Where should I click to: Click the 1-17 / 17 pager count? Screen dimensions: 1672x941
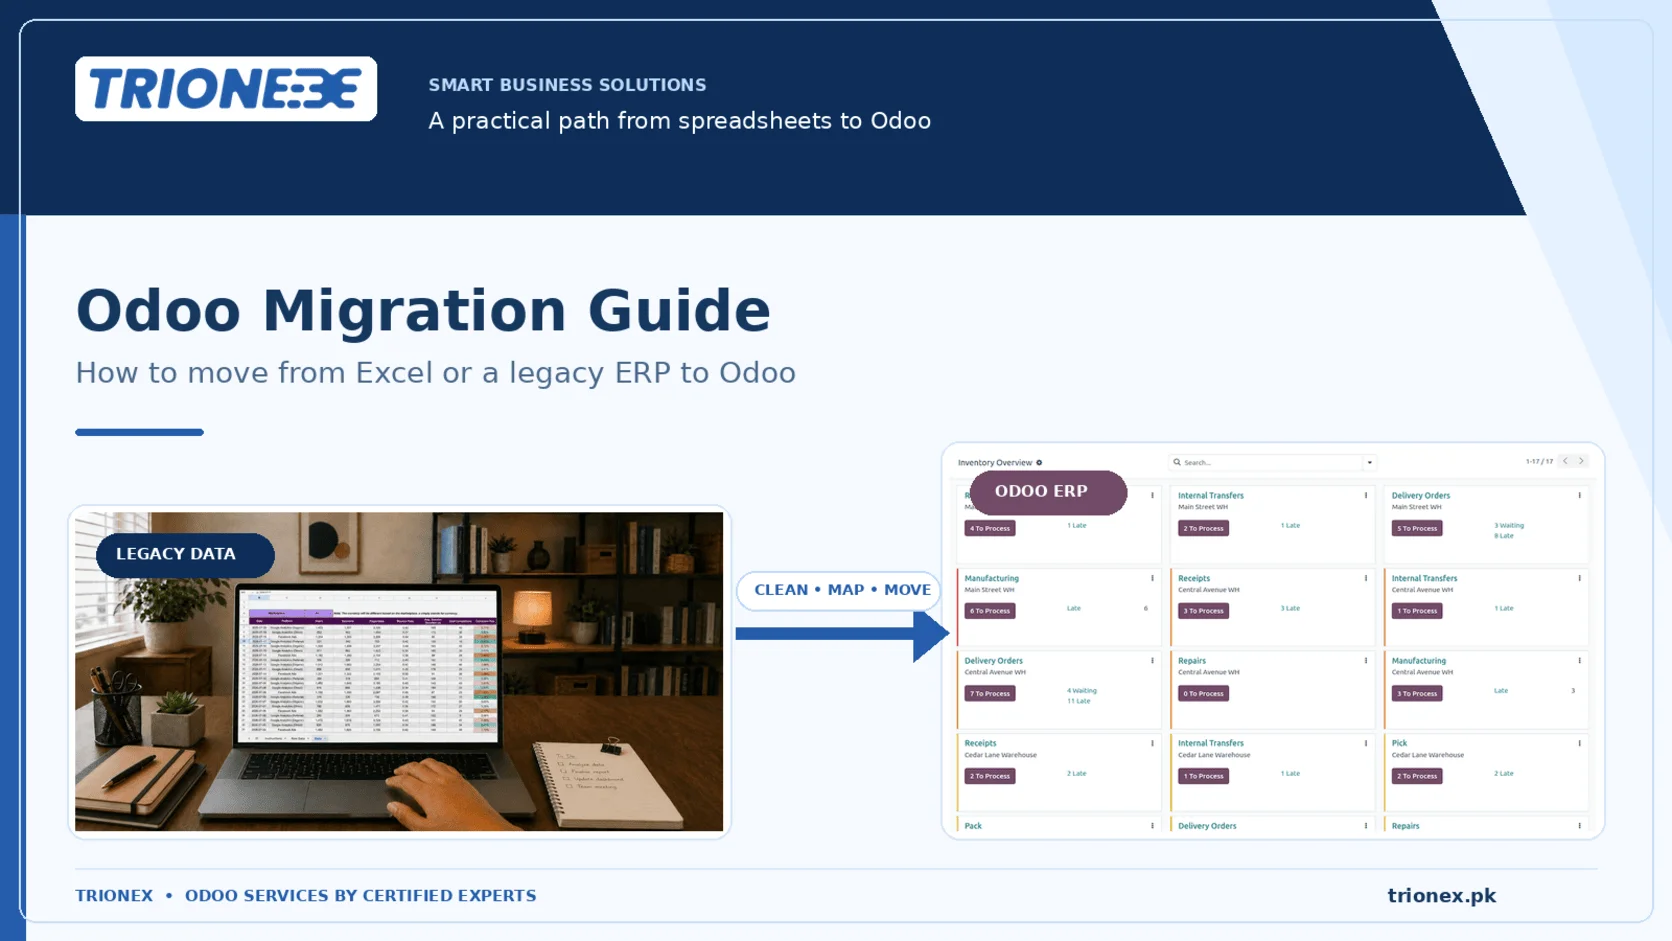tap(1540, 462)
